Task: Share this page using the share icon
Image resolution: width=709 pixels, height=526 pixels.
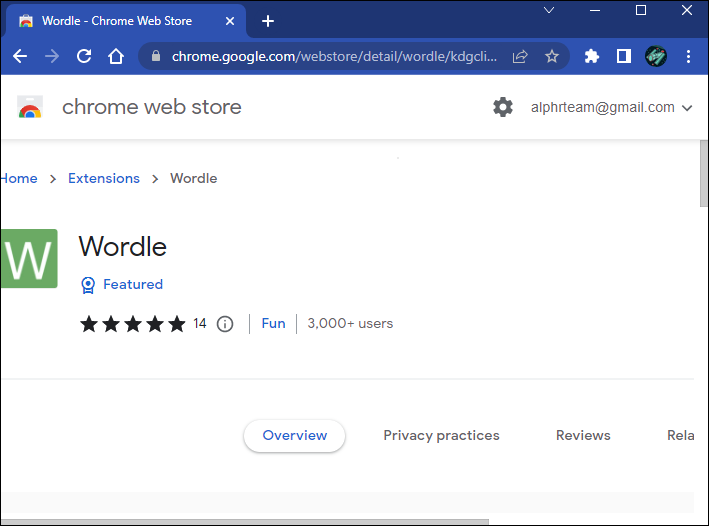Action: (520, 57)
